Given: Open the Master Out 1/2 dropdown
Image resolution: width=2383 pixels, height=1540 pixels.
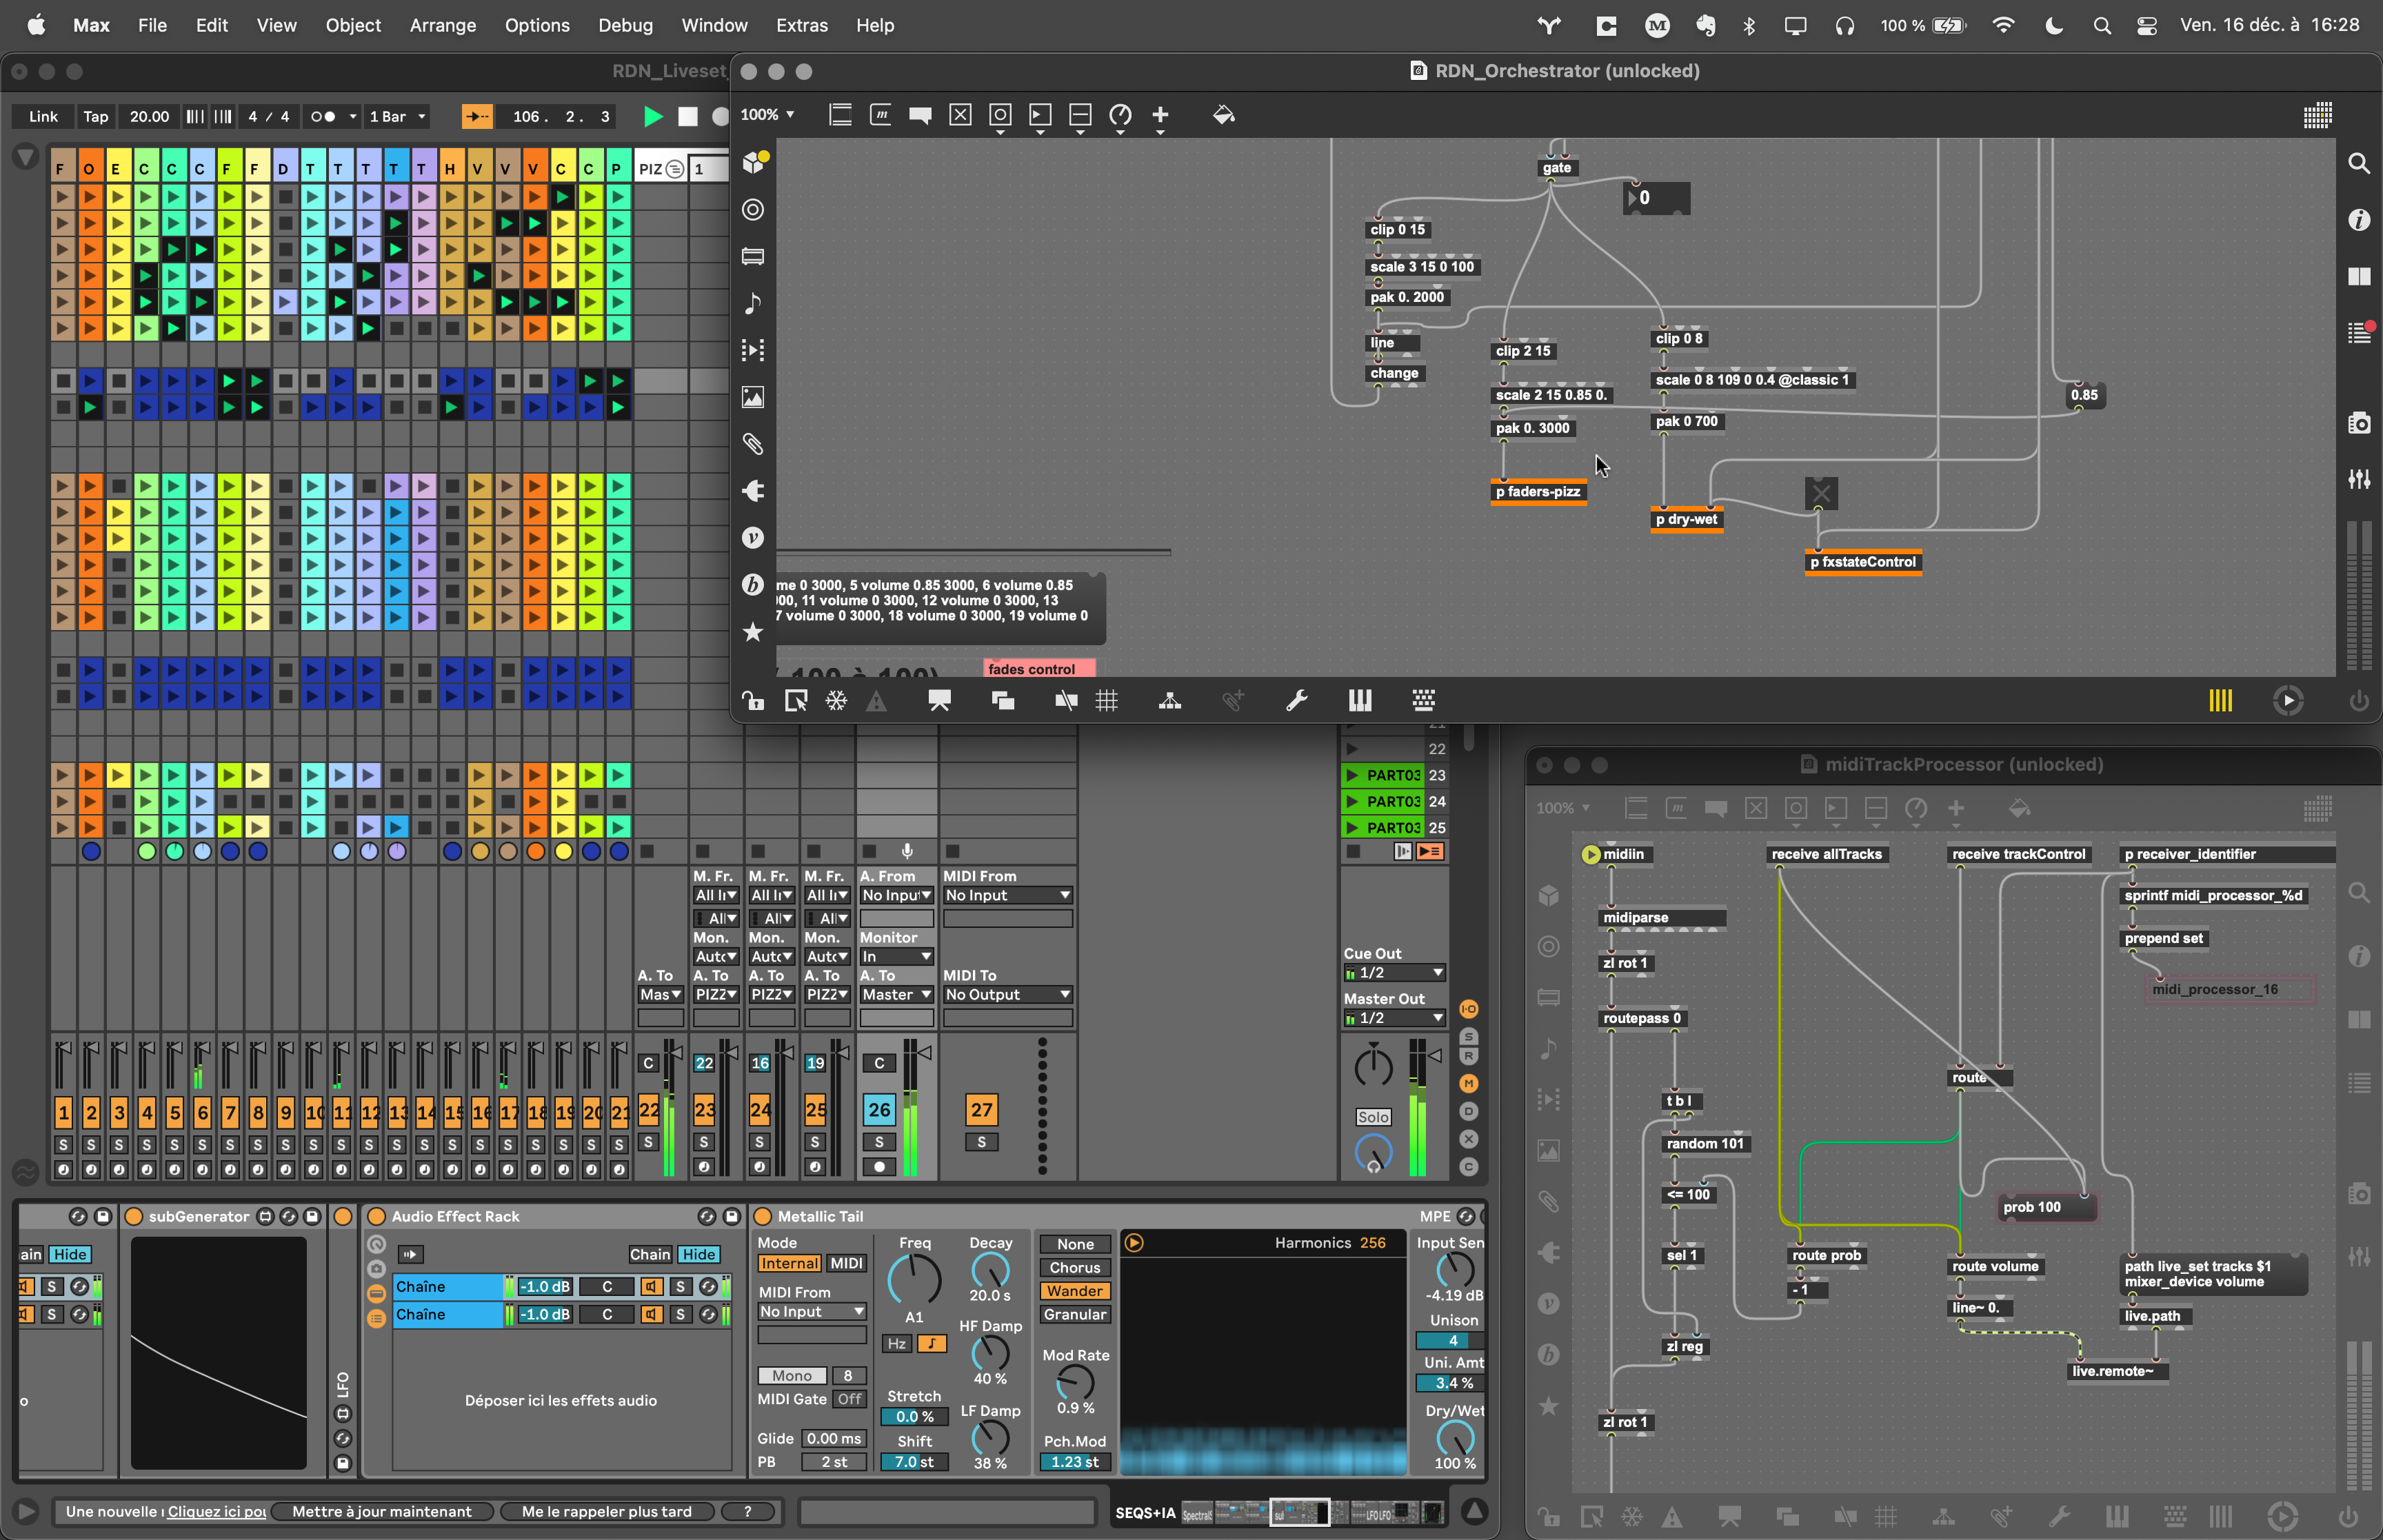Looking at the screenshot, I should coord(1394,1018).
